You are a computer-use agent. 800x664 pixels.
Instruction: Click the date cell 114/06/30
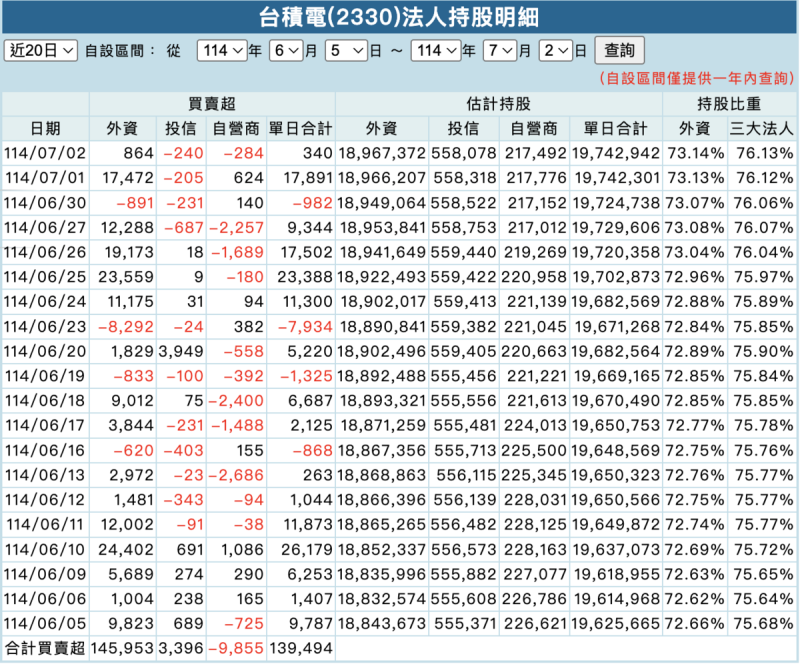point(45,203)
